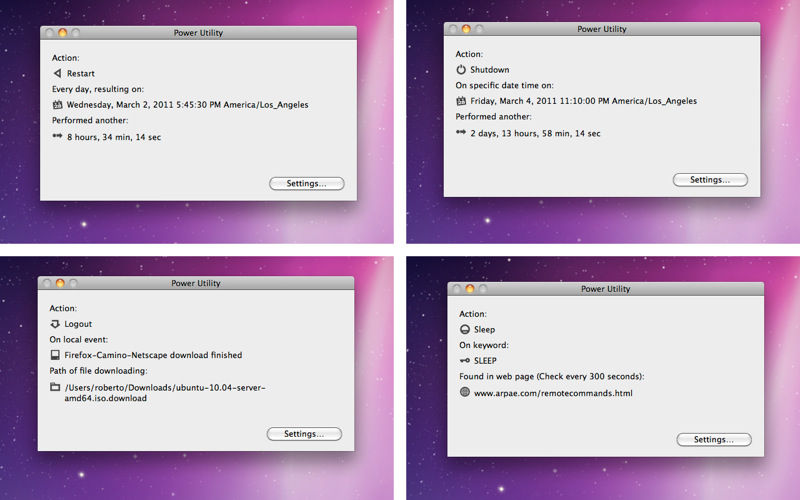Click the 'Shutdown' action text
This screenshot has width=800, height=500.
(490, 70)
